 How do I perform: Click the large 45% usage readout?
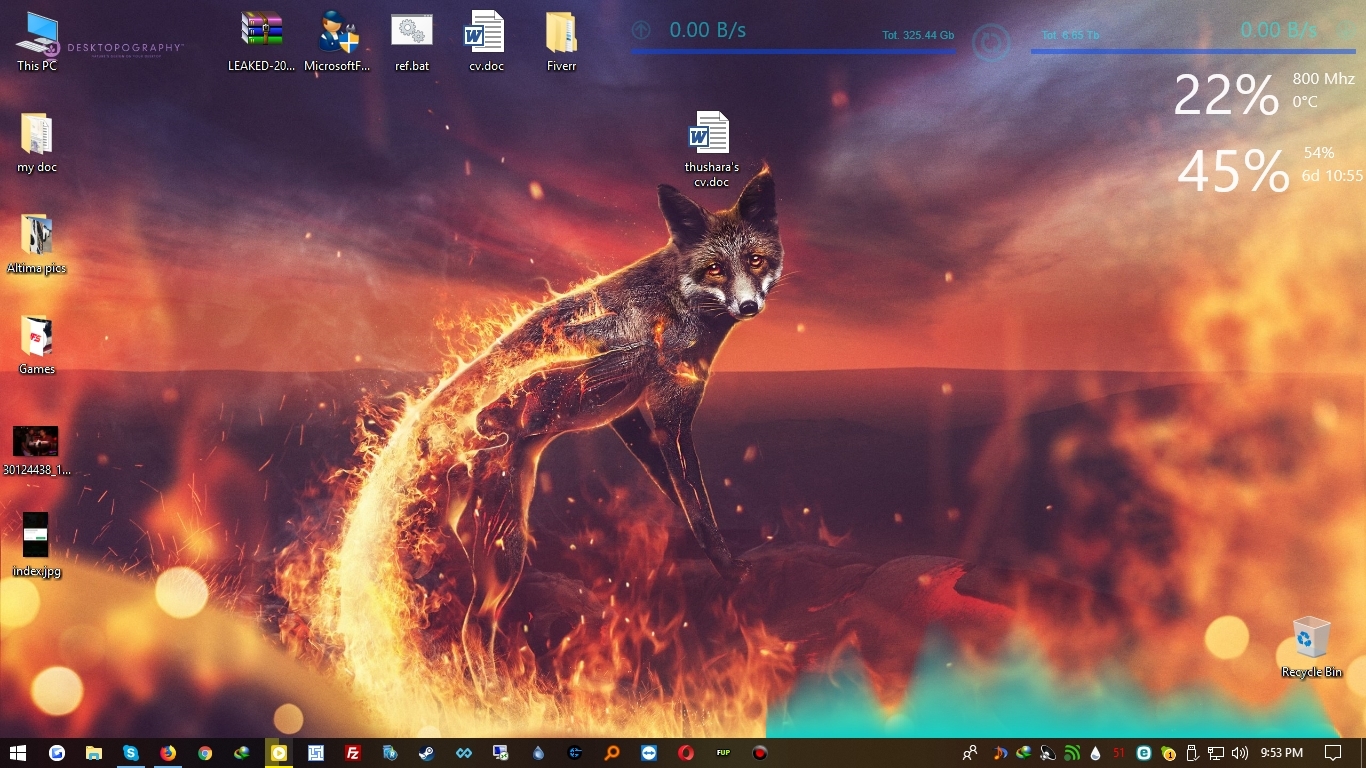[1233, 171]
